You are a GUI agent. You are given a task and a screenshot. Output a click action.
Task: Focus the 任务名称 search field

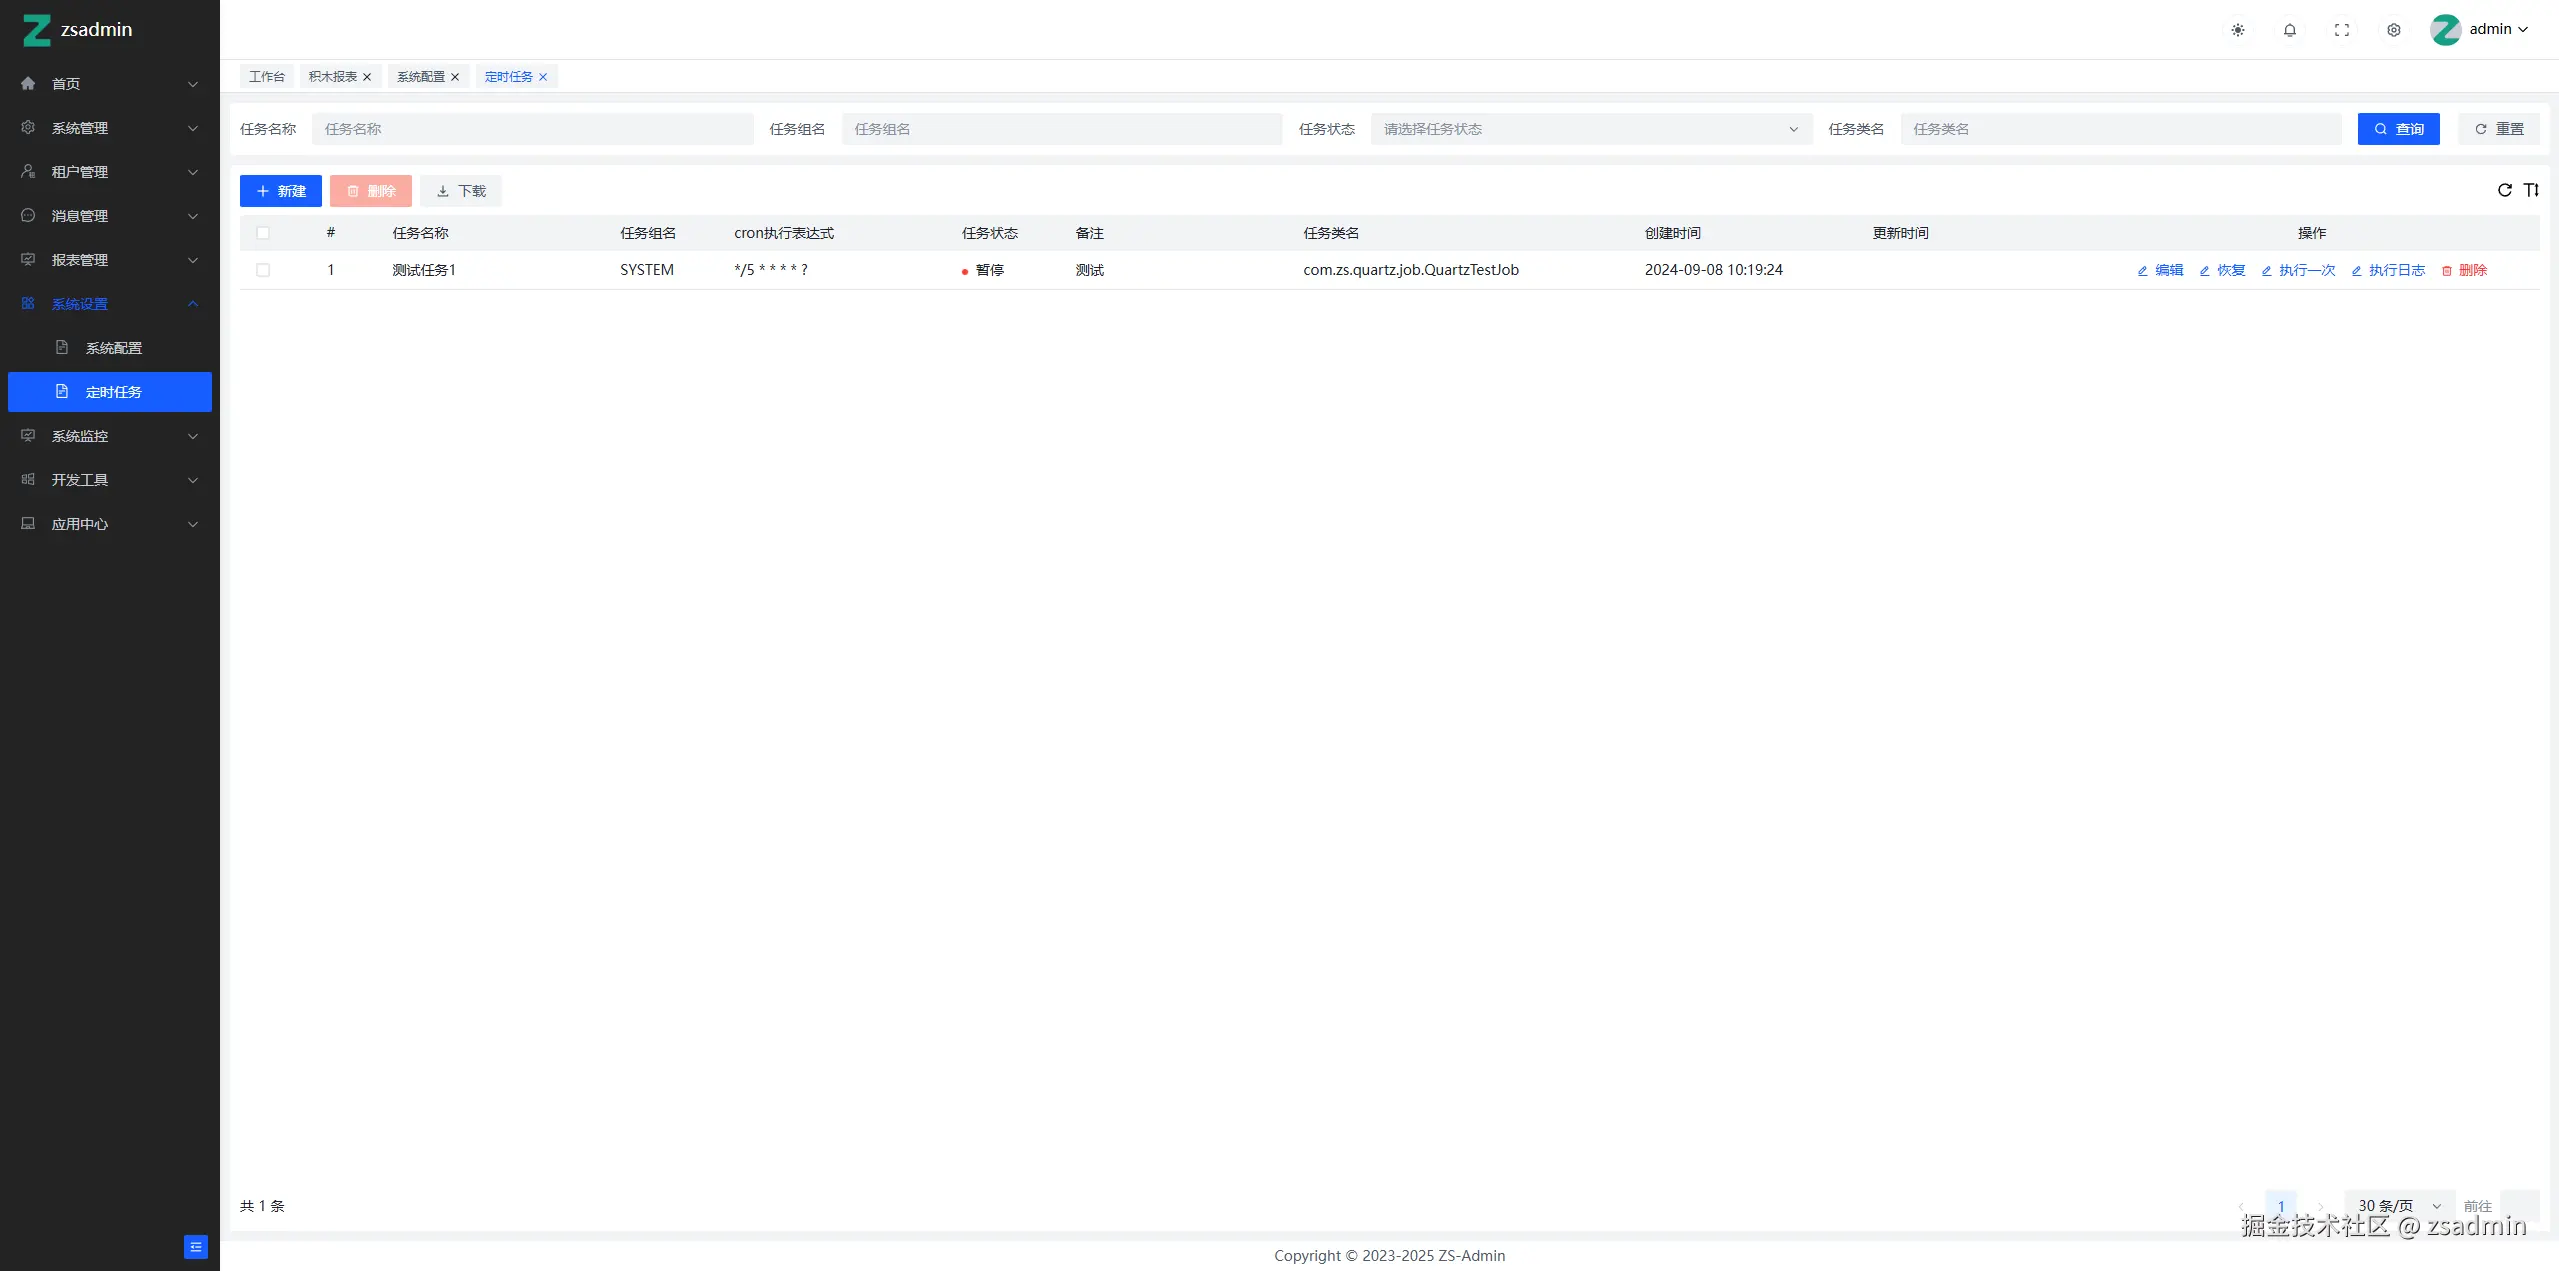532,129
